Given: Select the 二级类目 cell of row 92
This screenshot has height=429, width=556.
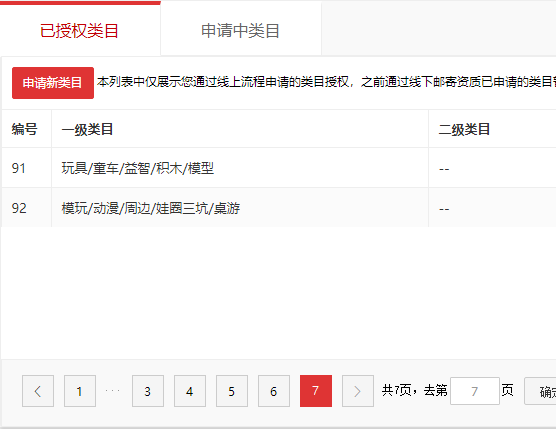Looking at the screenshot, I should [x=493, y=208].
